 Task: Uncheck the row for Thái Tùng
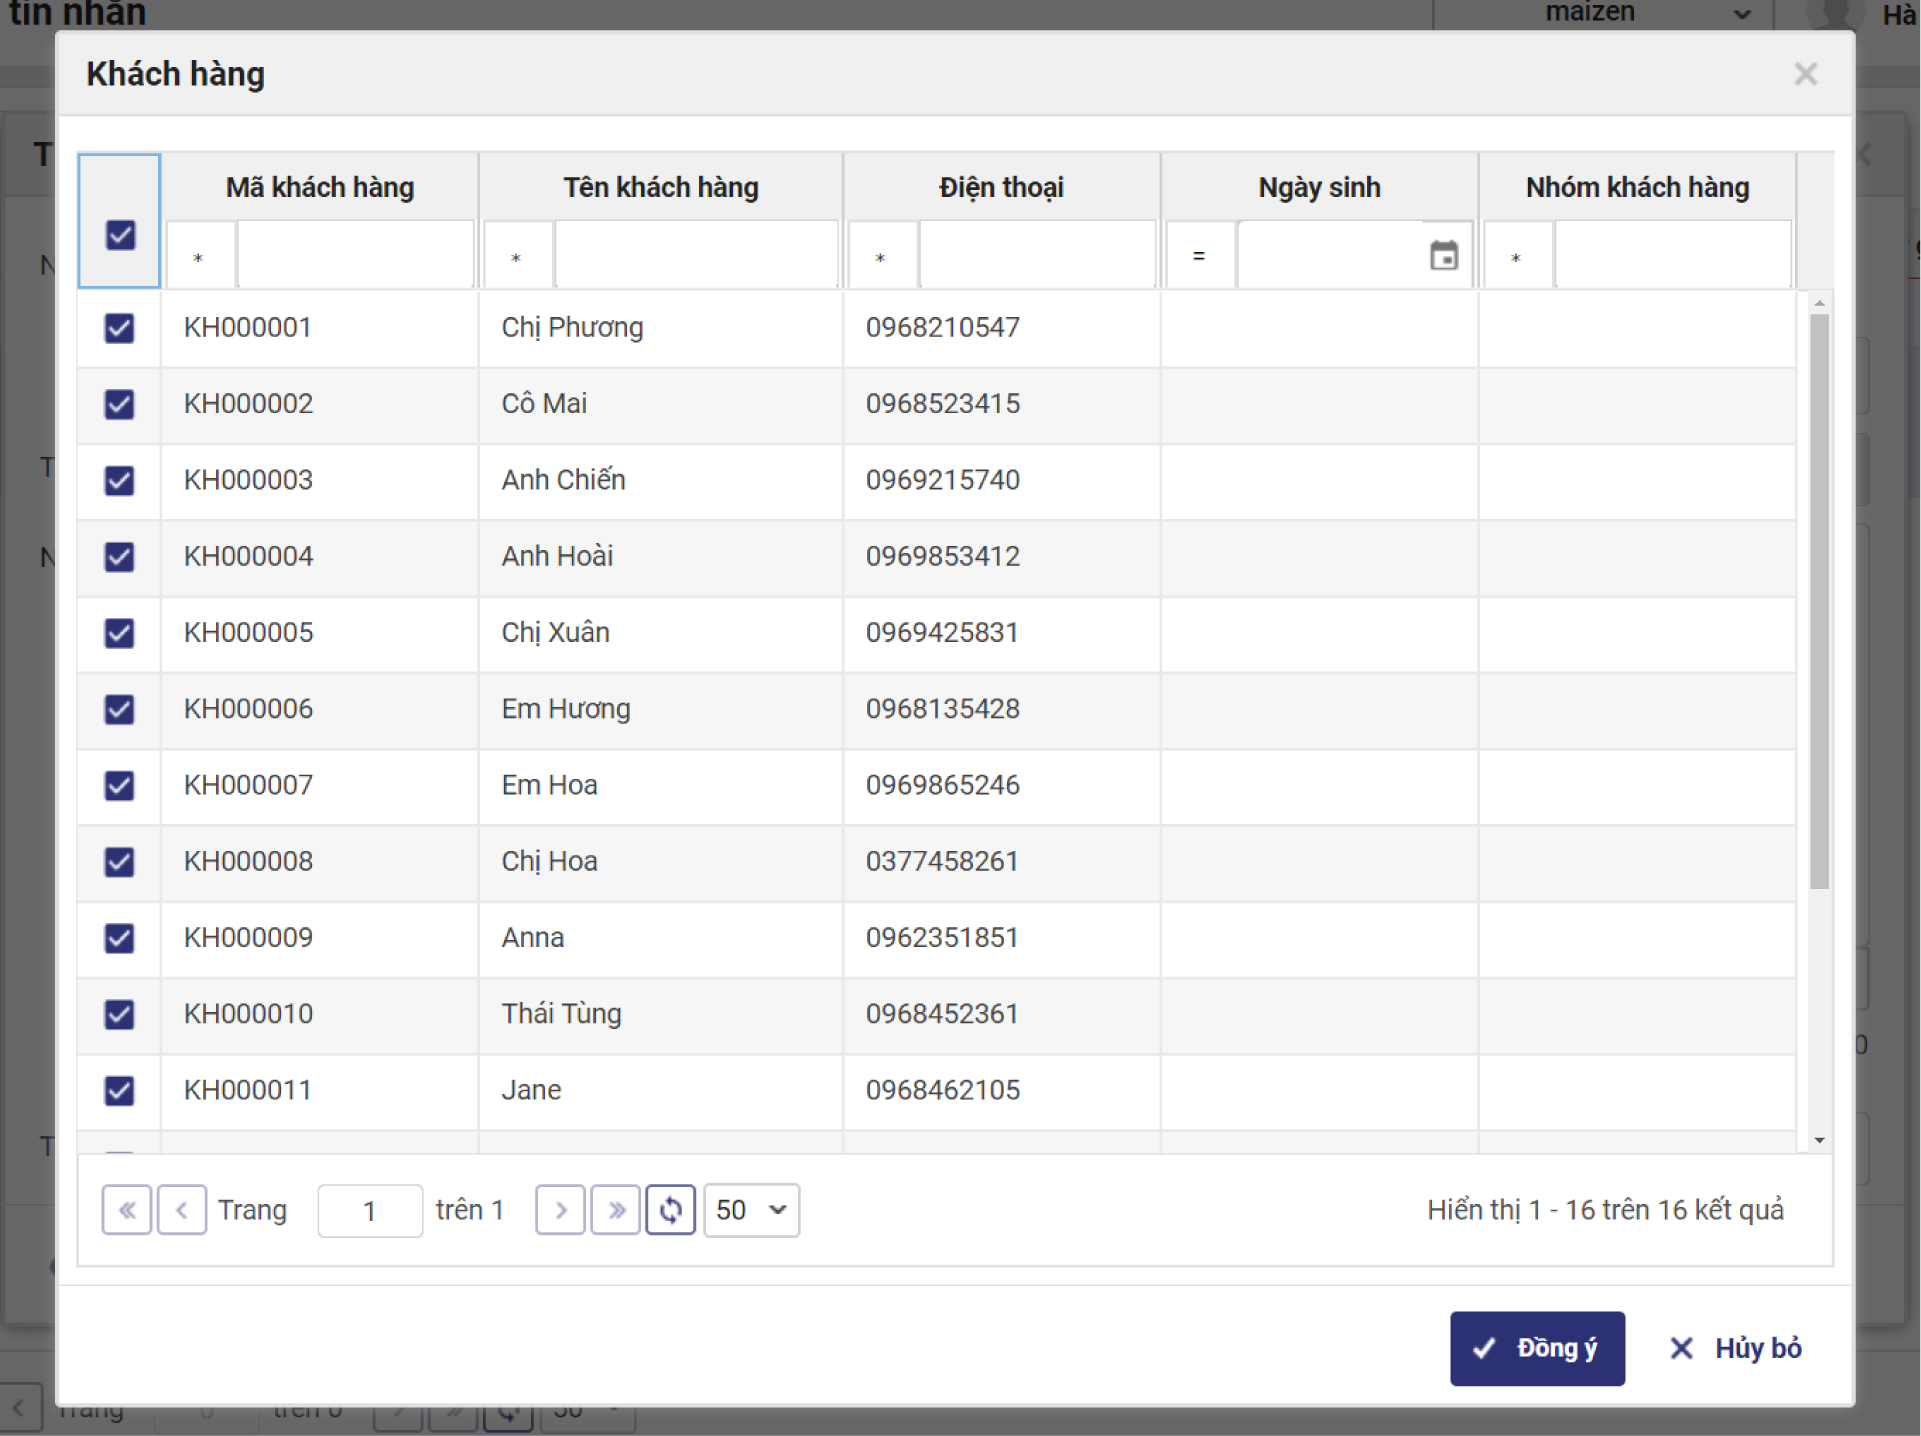coord(120,1014)
